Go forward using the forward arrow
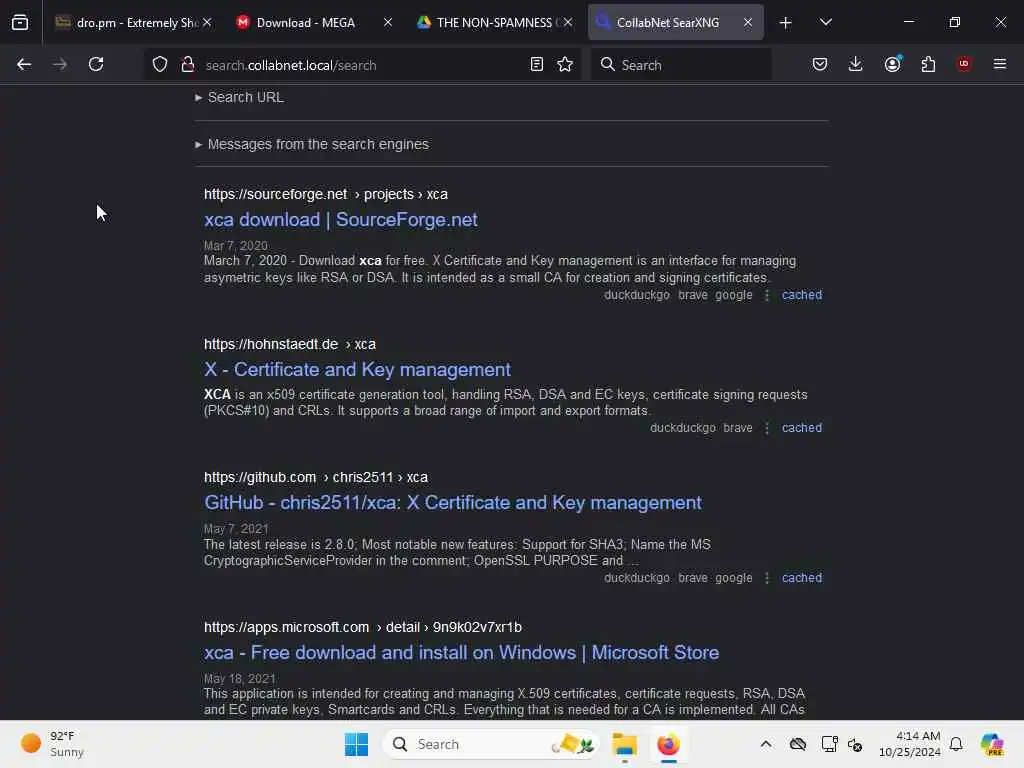The height and width of the screenshot is (768, 1024). (x=59, y=64)
